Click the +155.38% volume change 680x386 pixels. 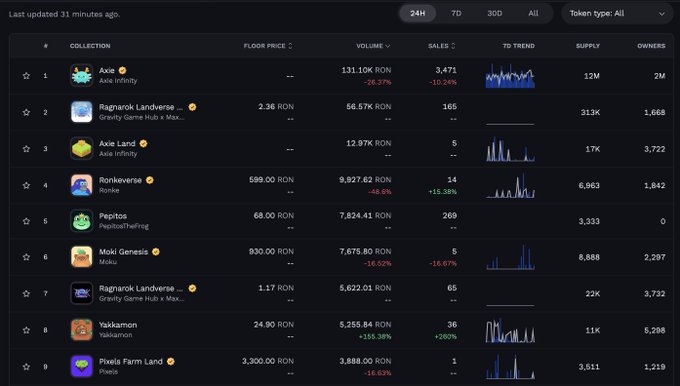pos(375,337)
